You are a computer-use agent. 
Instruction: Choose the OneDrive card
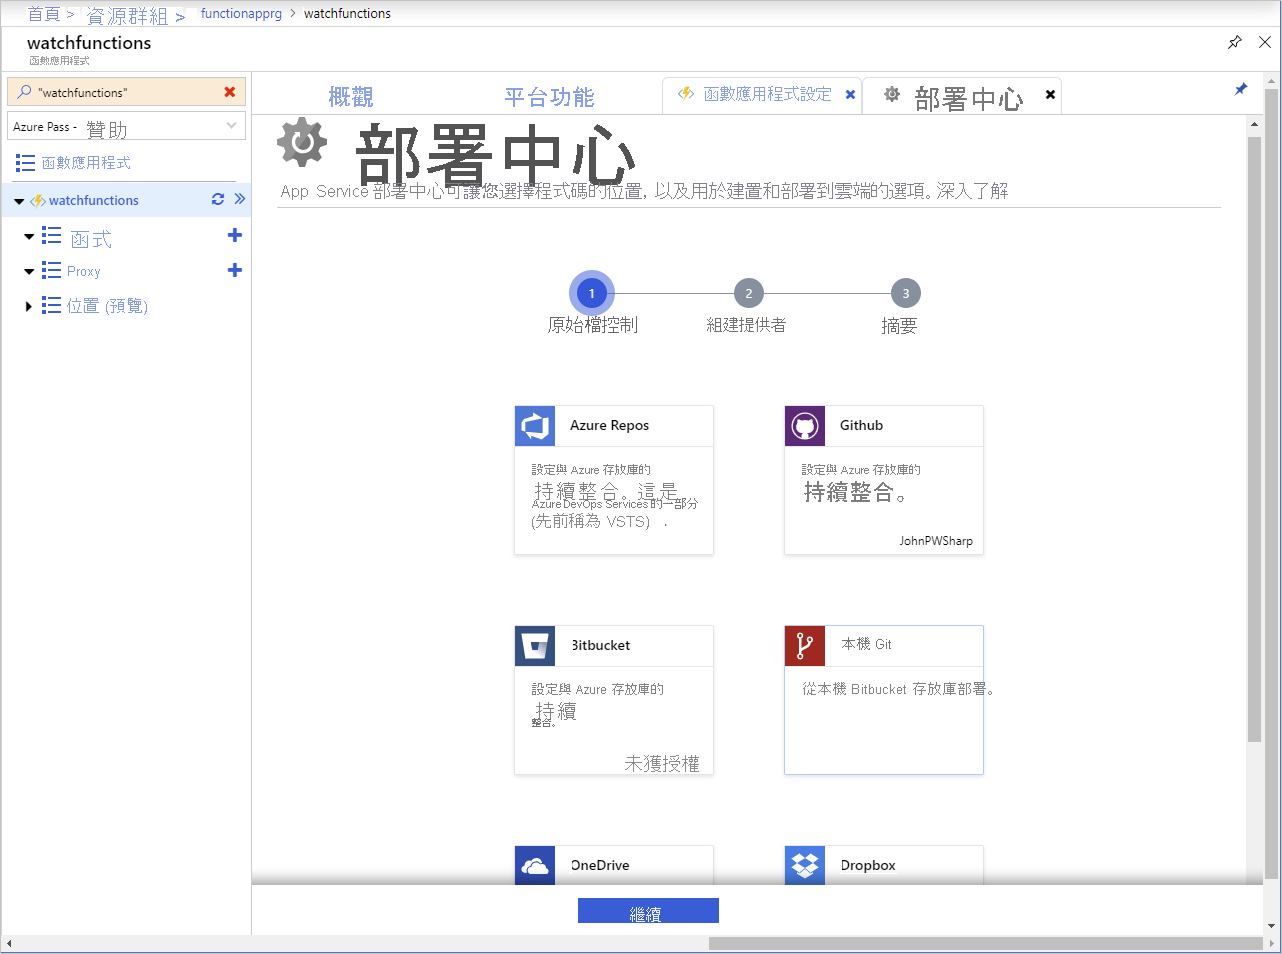[614, 865]
